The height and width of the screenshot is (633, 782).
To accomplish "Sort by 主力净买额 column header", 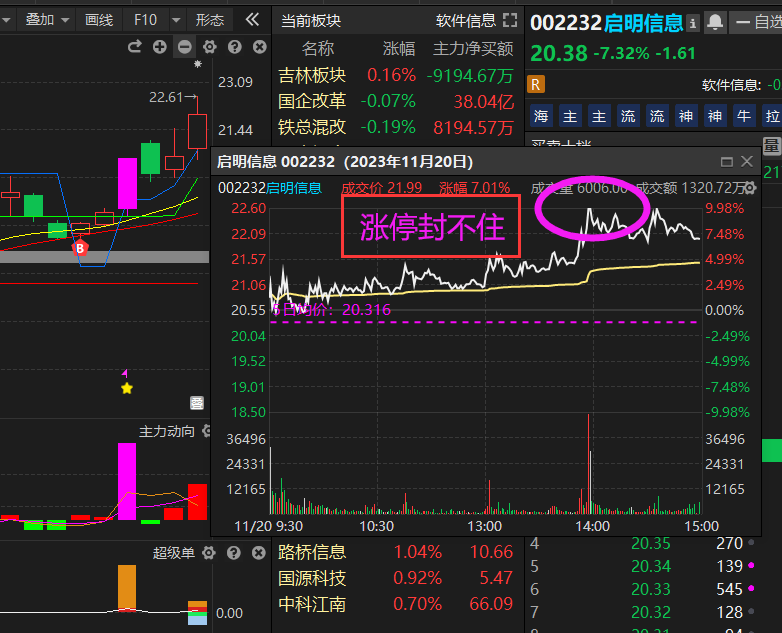I will (473, 48).
